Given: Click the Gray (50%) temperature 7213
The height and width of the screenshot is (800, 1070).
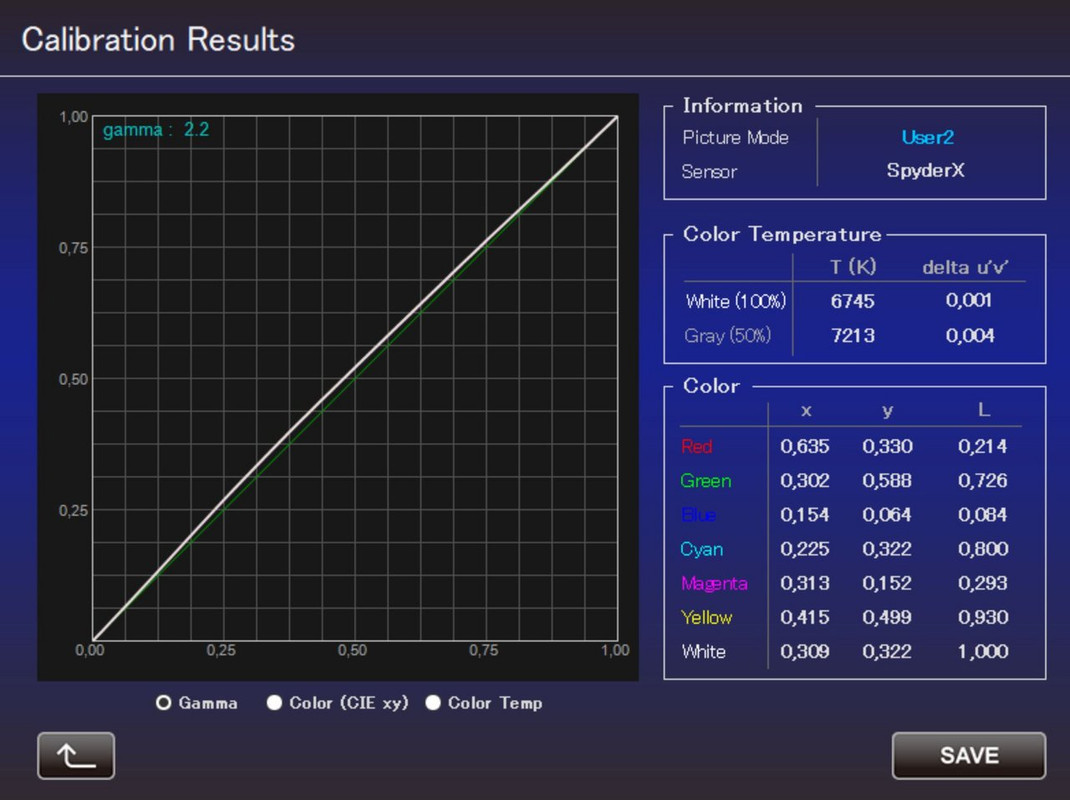Looking at the screenshot, I should [x=852, y=335].
